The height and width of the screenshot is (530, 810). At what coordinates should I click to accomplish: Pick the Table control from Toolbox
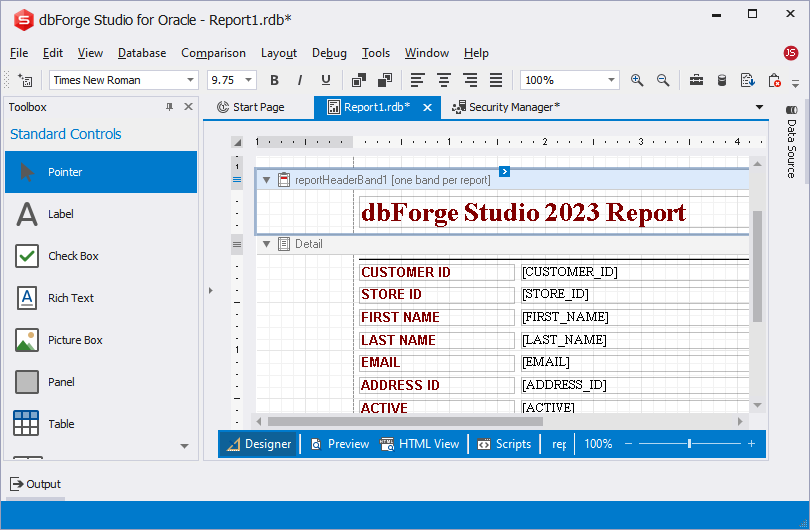click(60, 424)
